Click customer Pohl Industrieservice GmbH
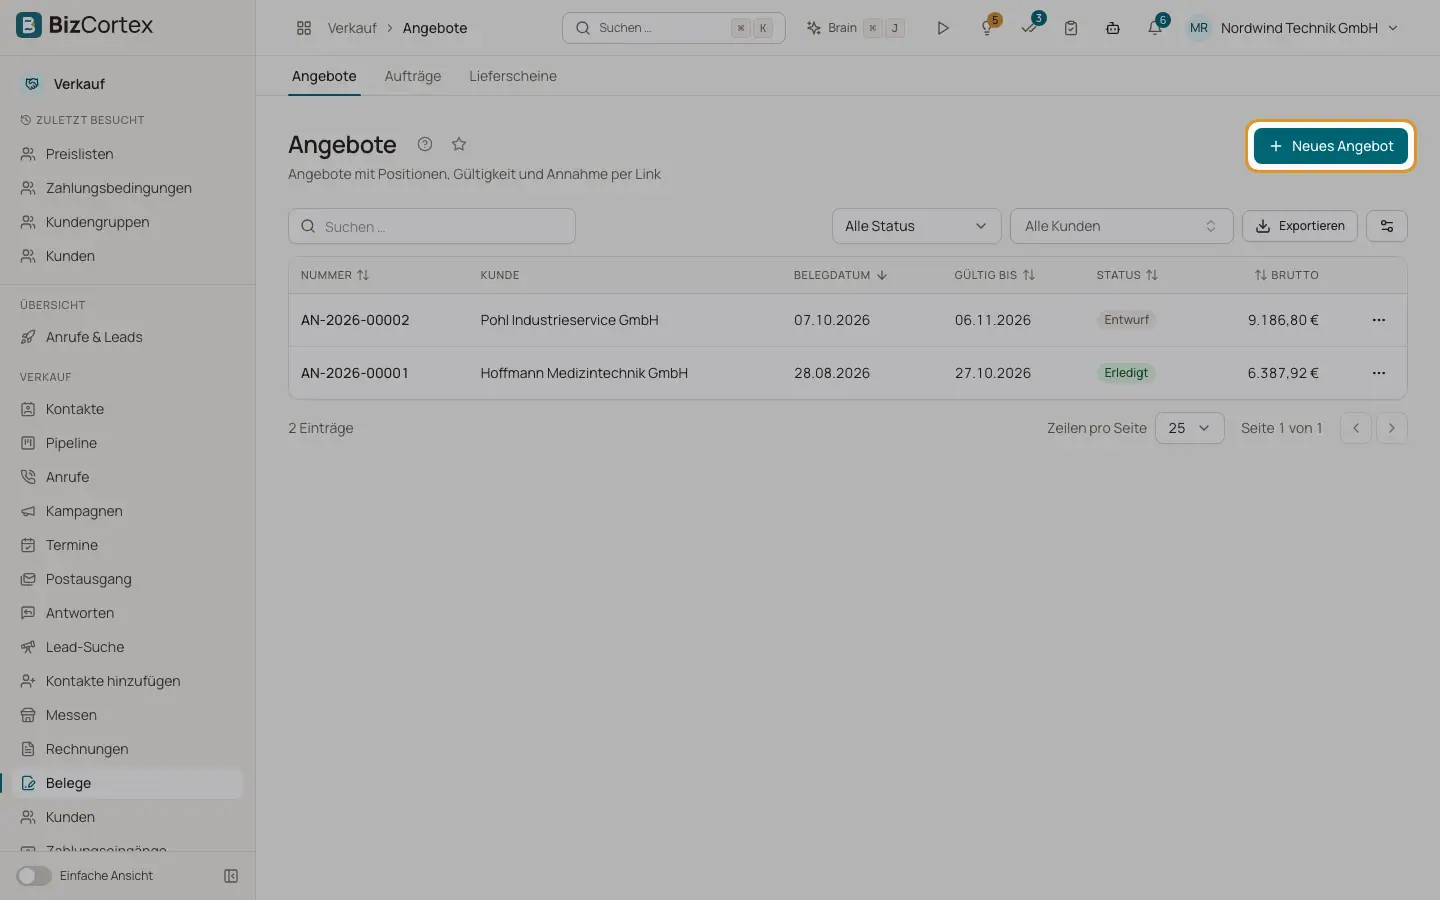Image resolution: width=1440 pixels, height=900 pixels. tap(569, 320)
